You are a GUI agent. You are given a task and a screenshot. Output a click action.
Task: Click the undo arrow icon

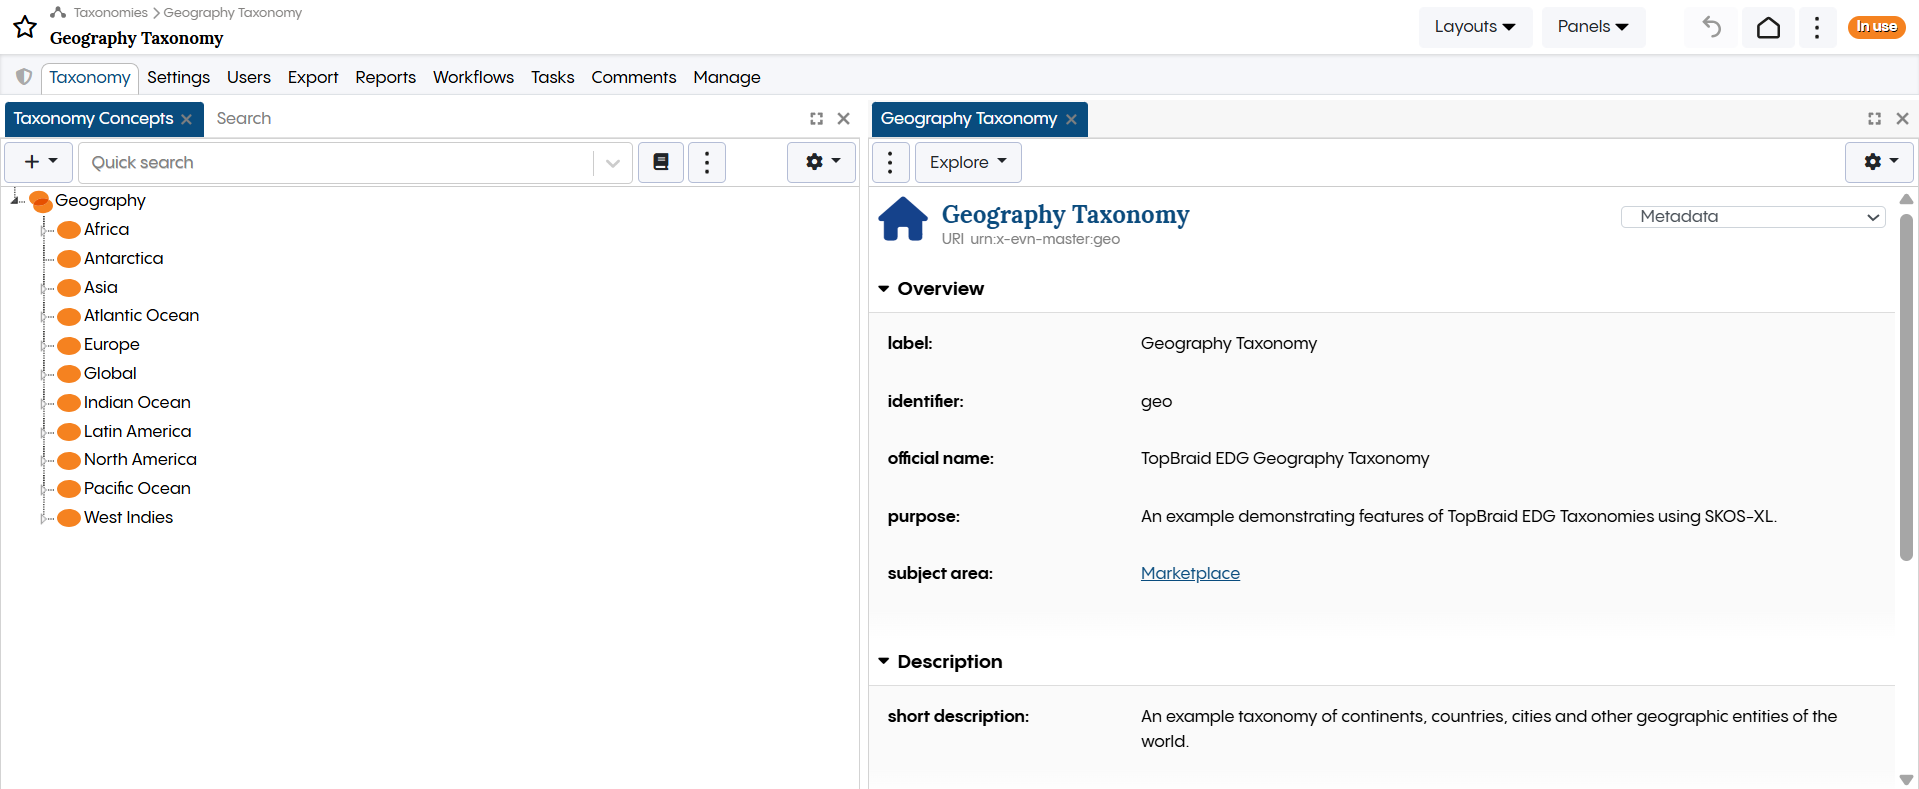[1712, 27]
